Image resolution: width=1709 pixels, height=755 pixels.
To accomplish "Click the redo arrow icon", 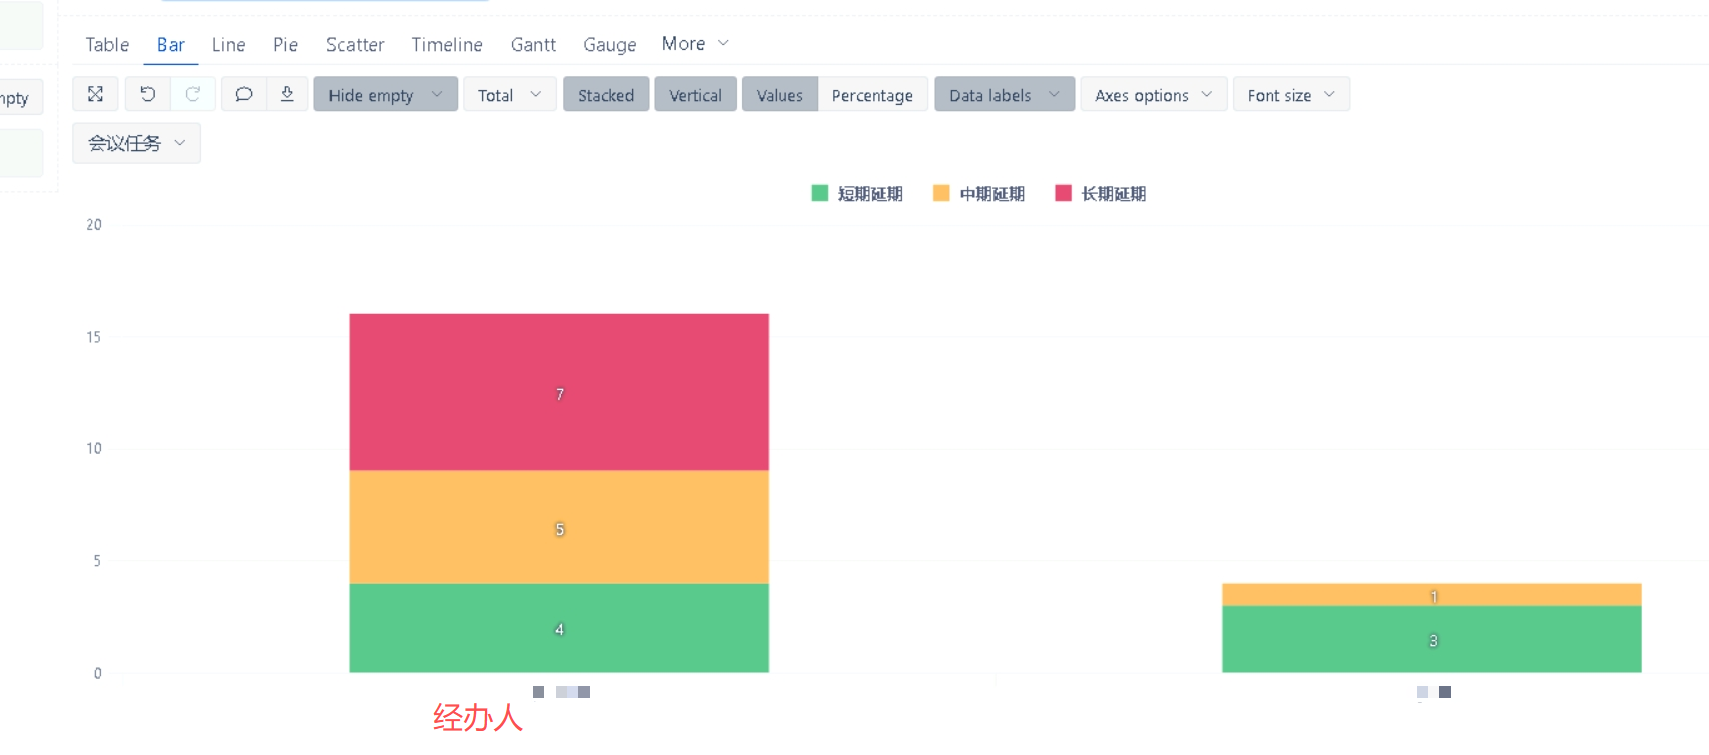I will click(x=193, y=94).
